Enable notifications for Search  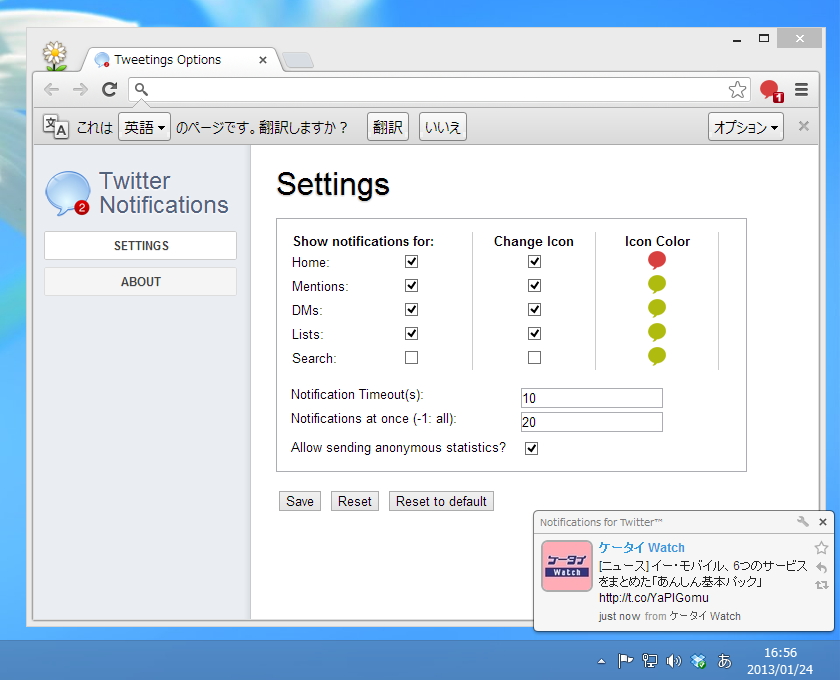411,357
